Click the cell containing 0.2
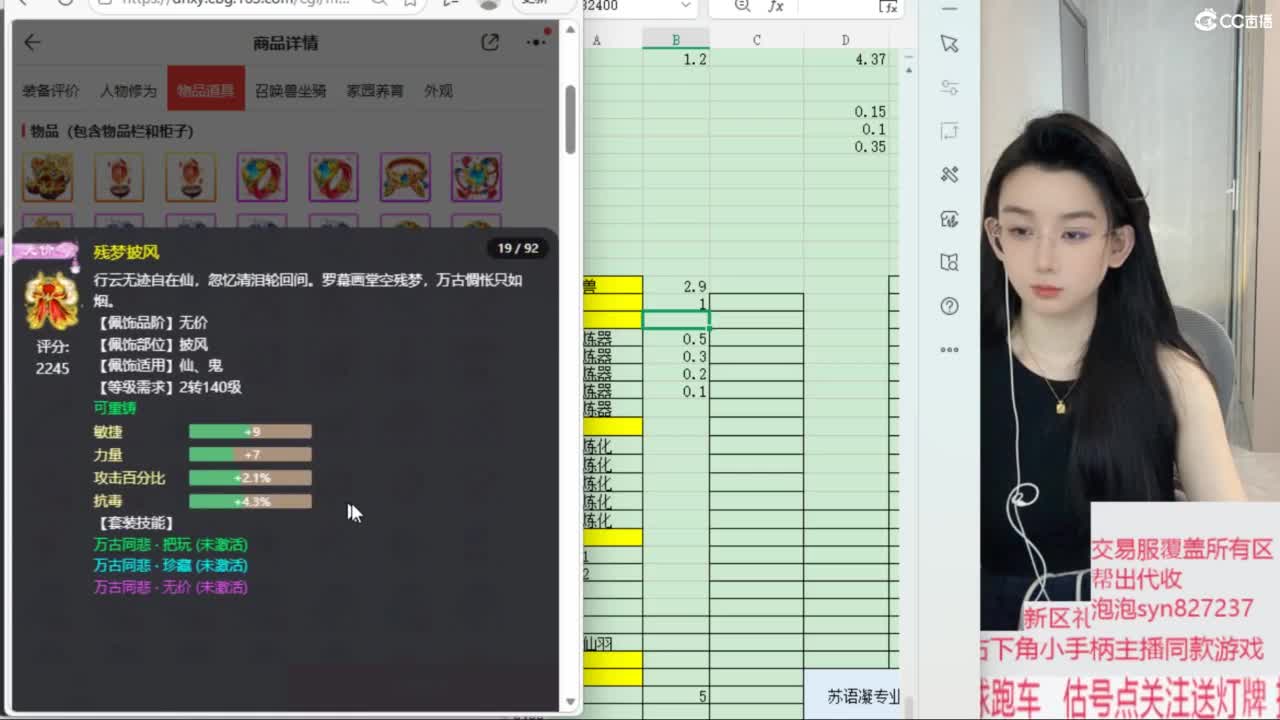This screenshot has width=1280, height=720. point(676,374)
